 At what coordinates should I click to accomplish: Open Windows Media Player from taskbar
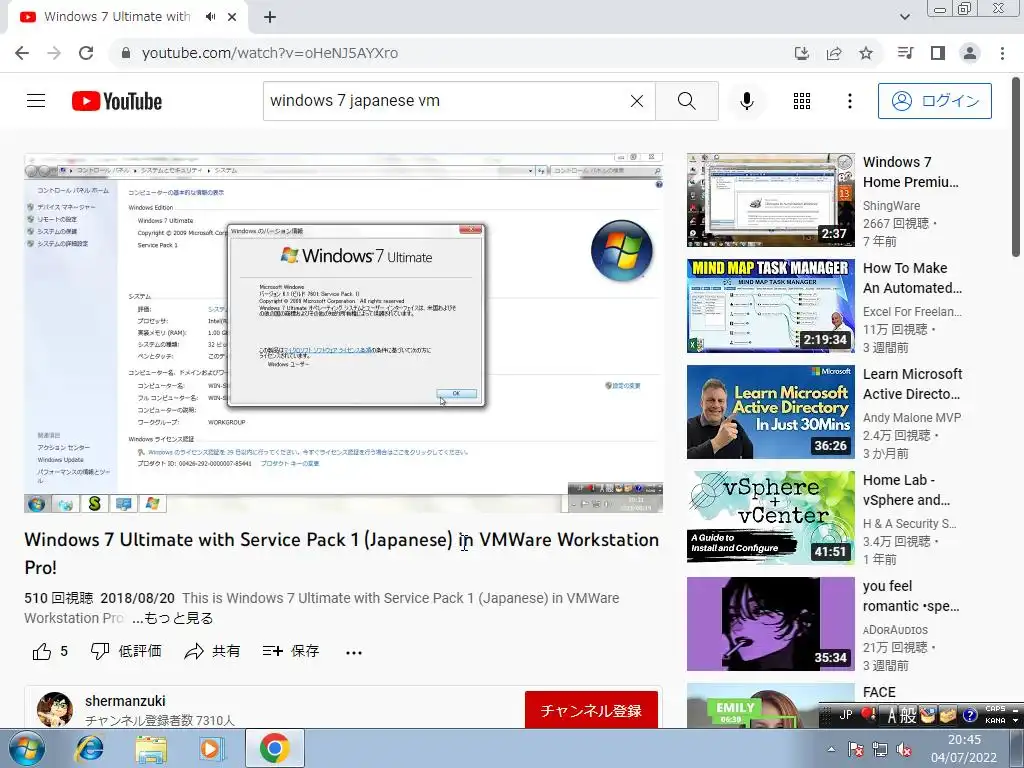212,749
